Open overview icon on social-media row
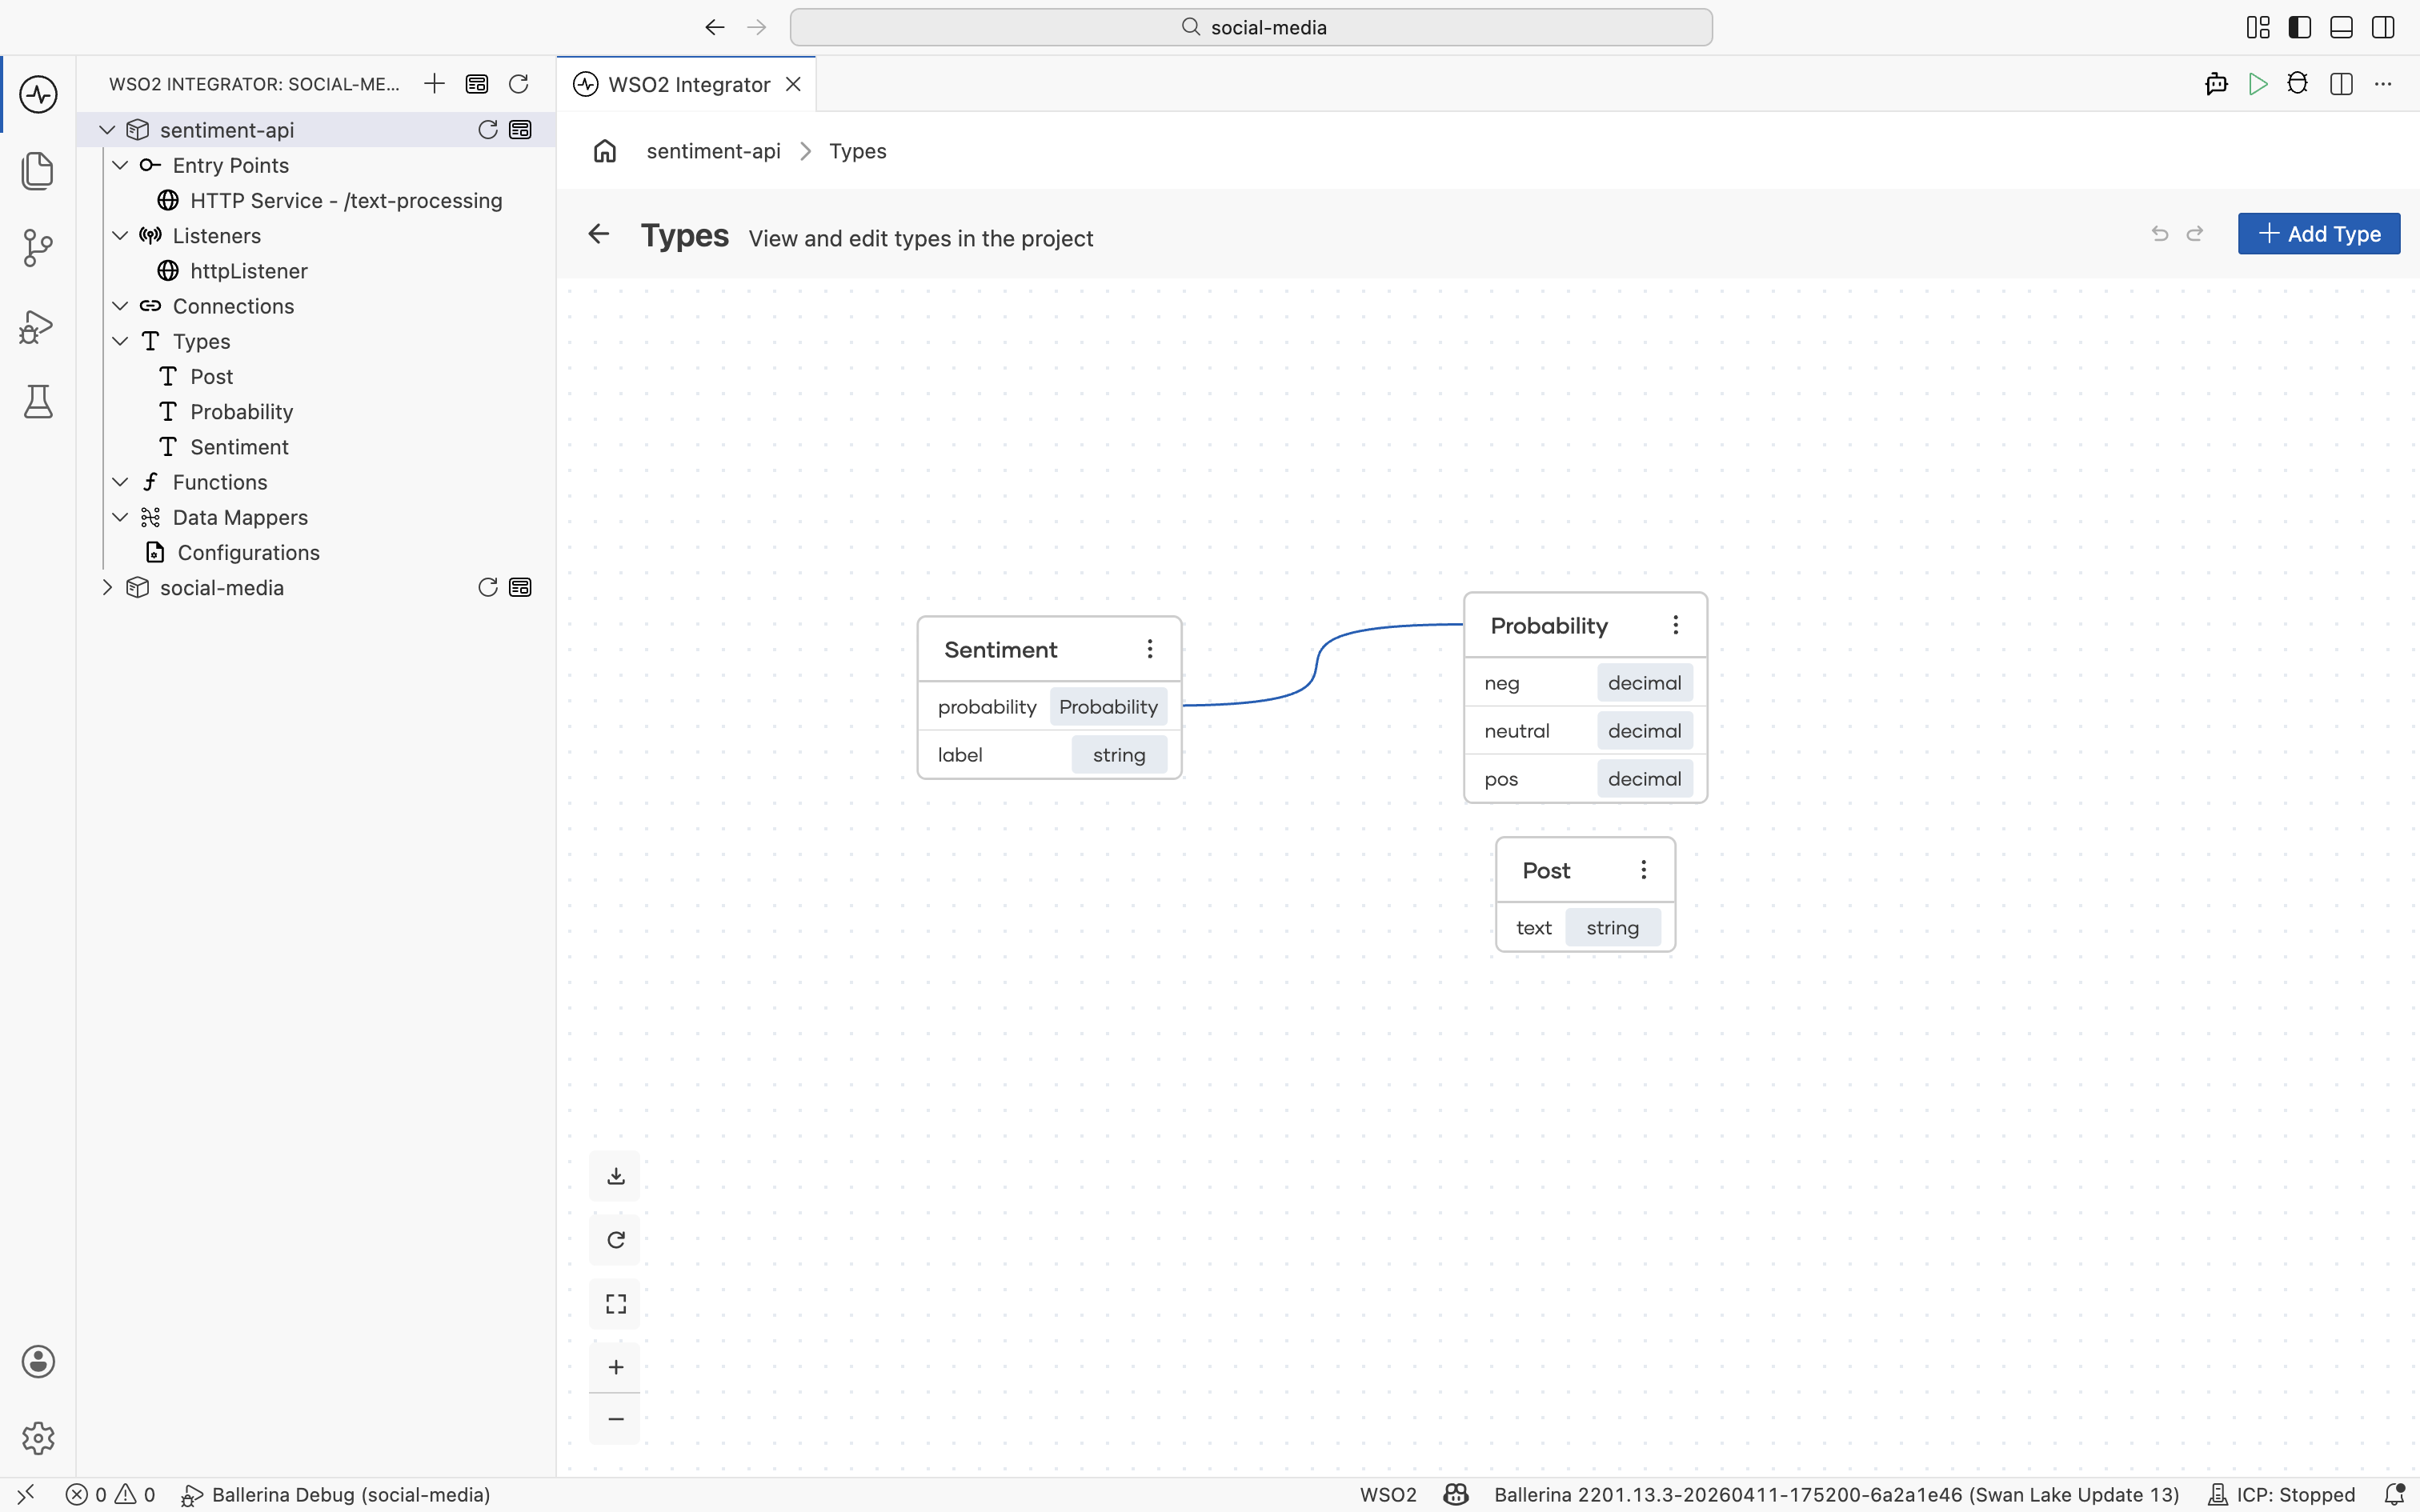Screen dimensions: 2420x1512 pos(520,587)
